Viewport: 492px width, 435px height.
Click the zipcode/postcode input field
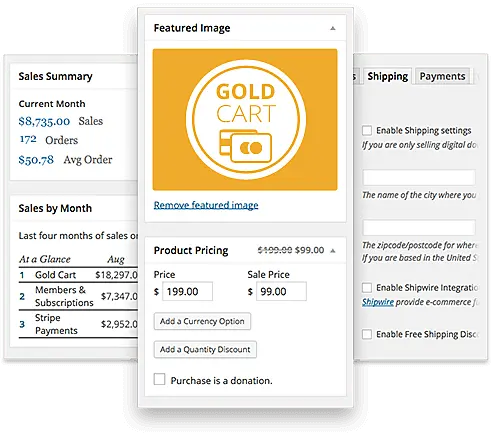[419, 228]
